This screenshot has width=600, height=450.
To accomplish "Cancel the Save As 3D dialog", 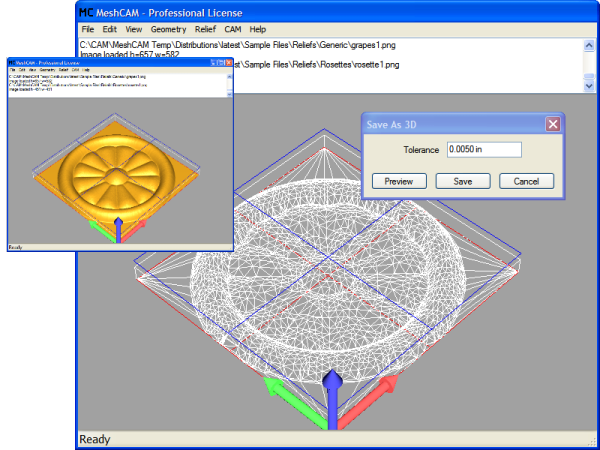I will pyautogui.click(x=526, y=181).
